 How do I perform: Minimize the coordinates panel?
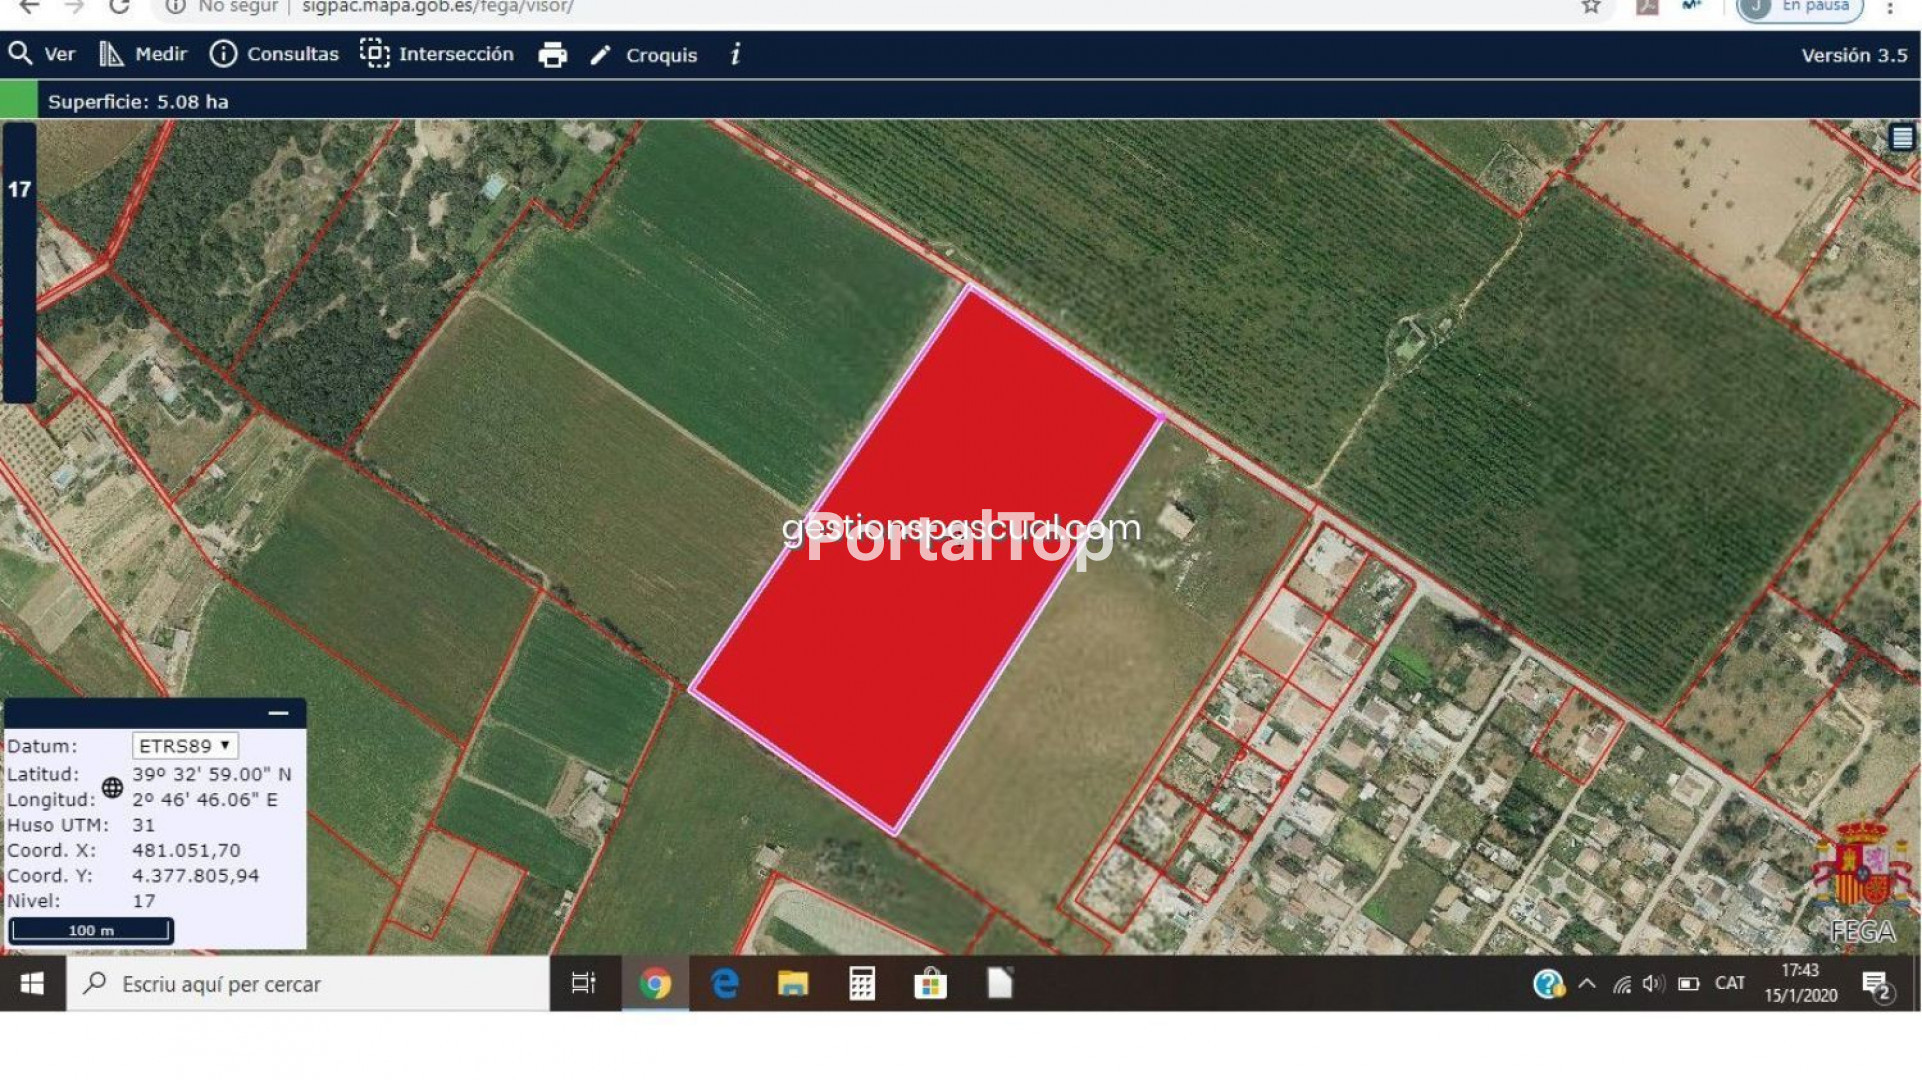click(x=278, y=713)
